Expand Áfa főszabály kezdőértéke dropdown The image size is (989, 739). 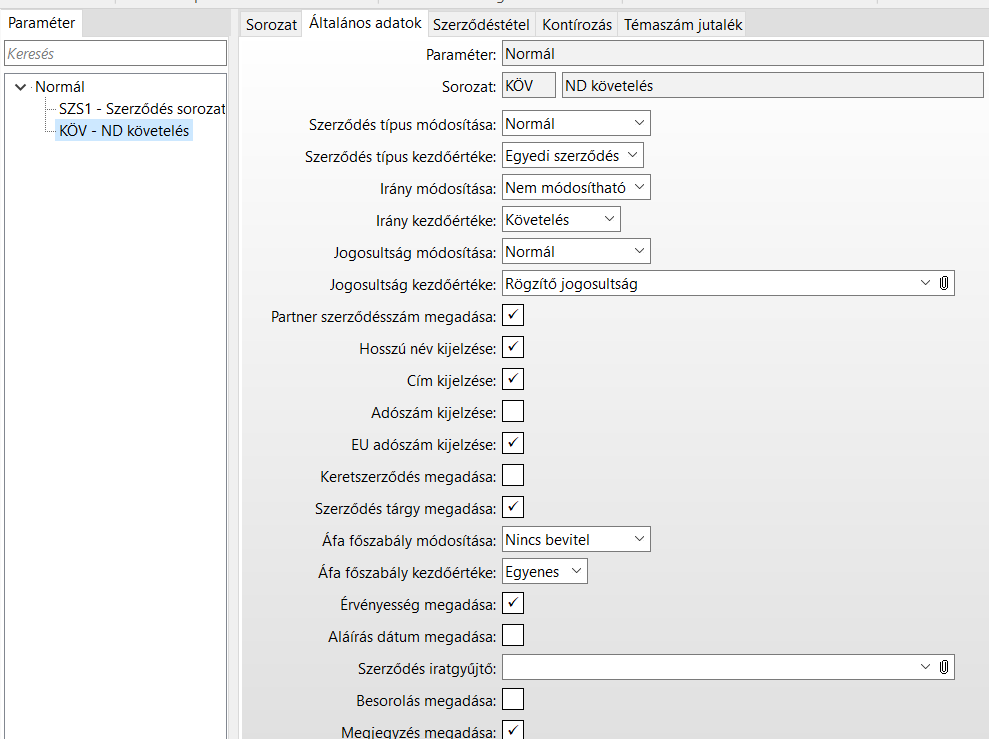[x=545, y=571]
